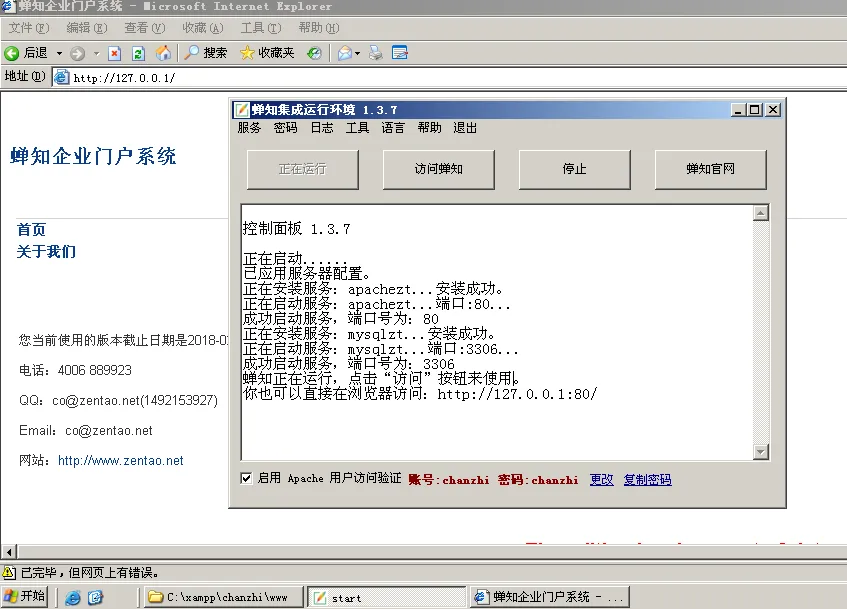The width and height of the screenshot is (847, 609).
Task: Expand the Back button history dropdown arrow
Action: 59,53
